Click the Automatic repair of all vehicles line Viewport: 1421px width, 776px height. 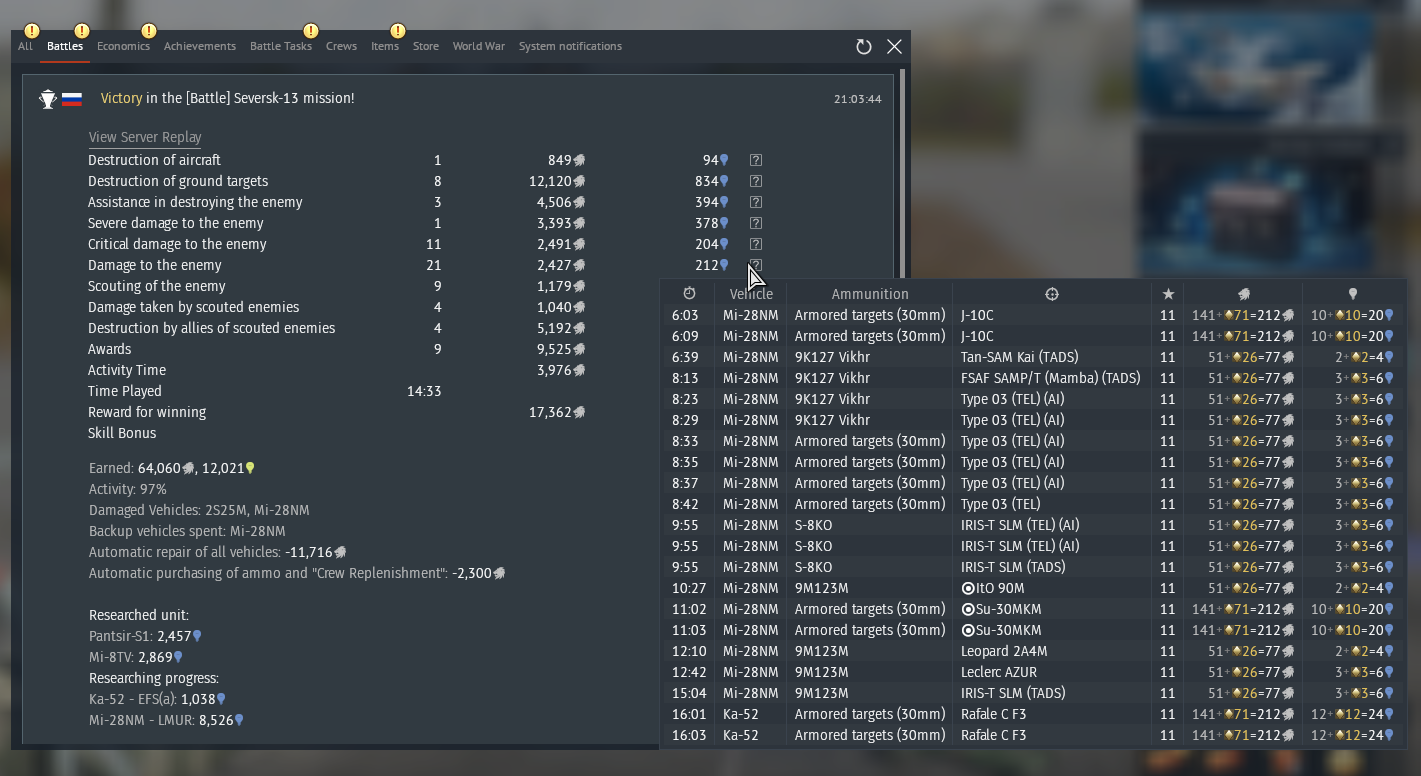coord(218,552)
